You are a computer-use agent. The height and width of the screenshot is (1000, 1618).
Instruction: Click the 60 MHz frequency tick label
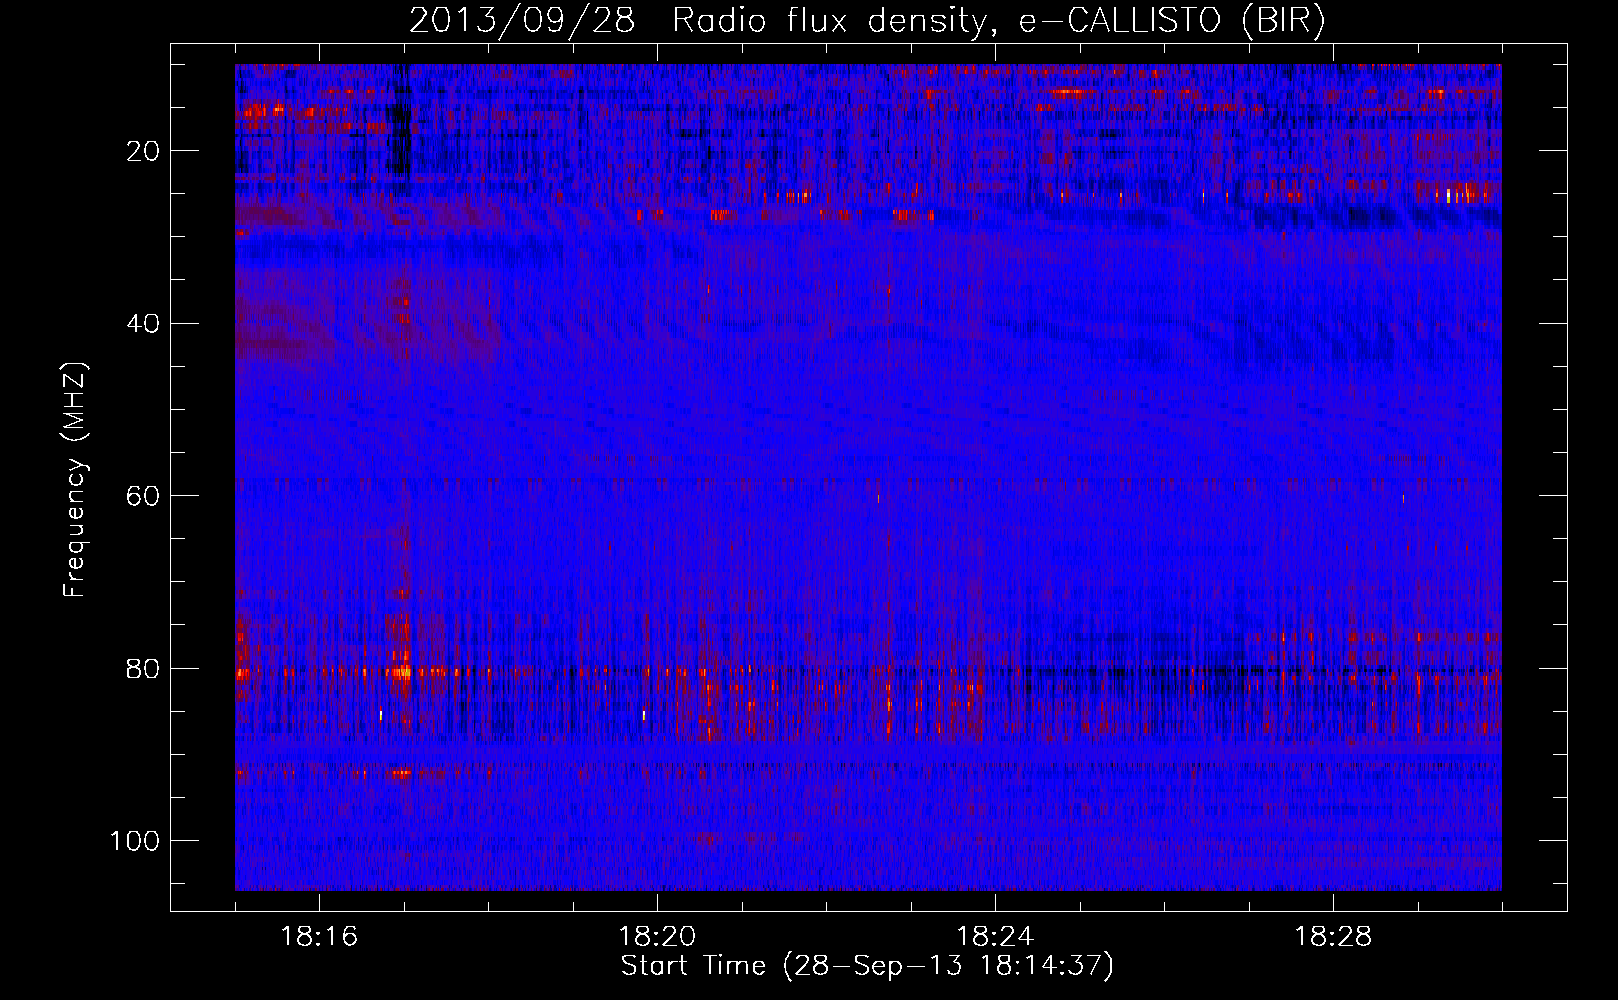click(x=144, y=496)
